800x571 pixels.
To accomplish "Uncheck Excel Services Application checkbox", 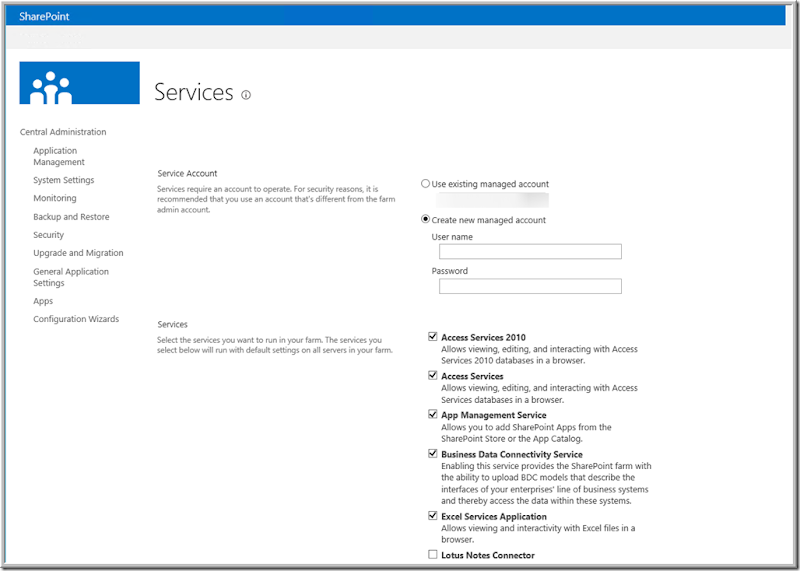I will click(433, 516).
